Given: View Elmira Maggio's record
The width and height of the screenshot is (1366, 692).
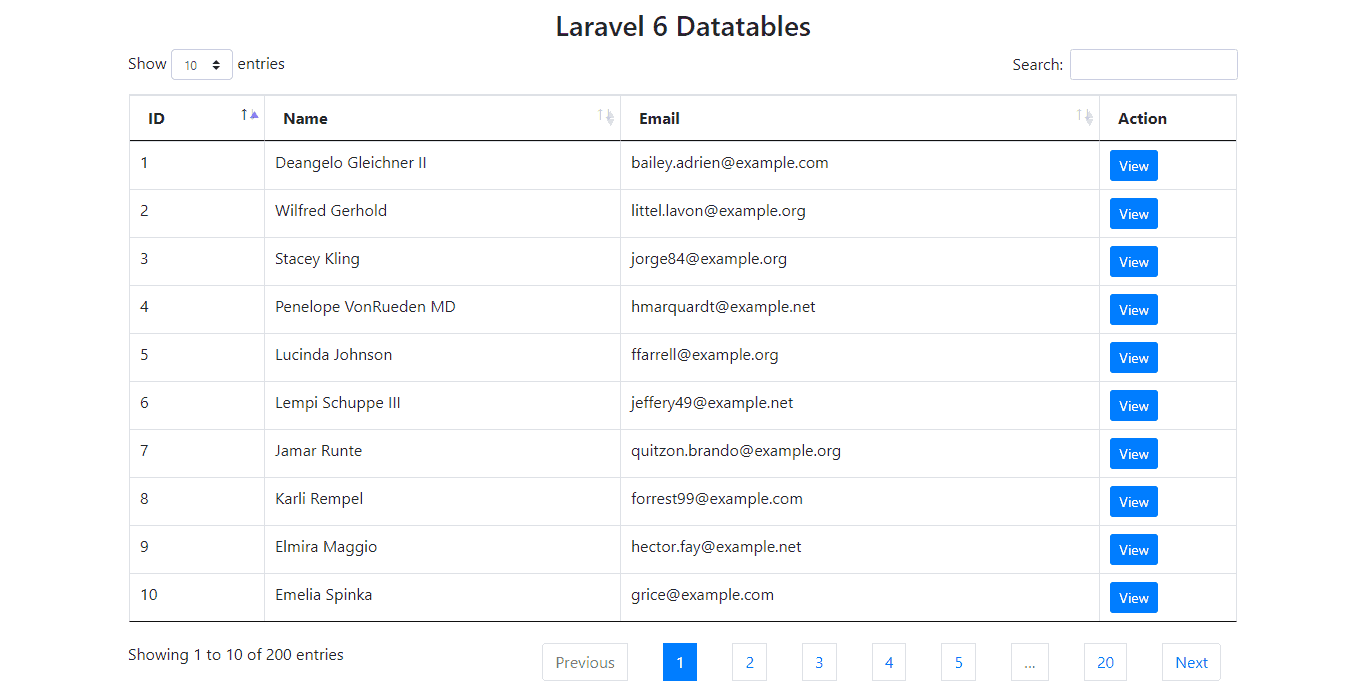Looking at the screenshot, I should pyautogui.click(x=1134, y=550).
